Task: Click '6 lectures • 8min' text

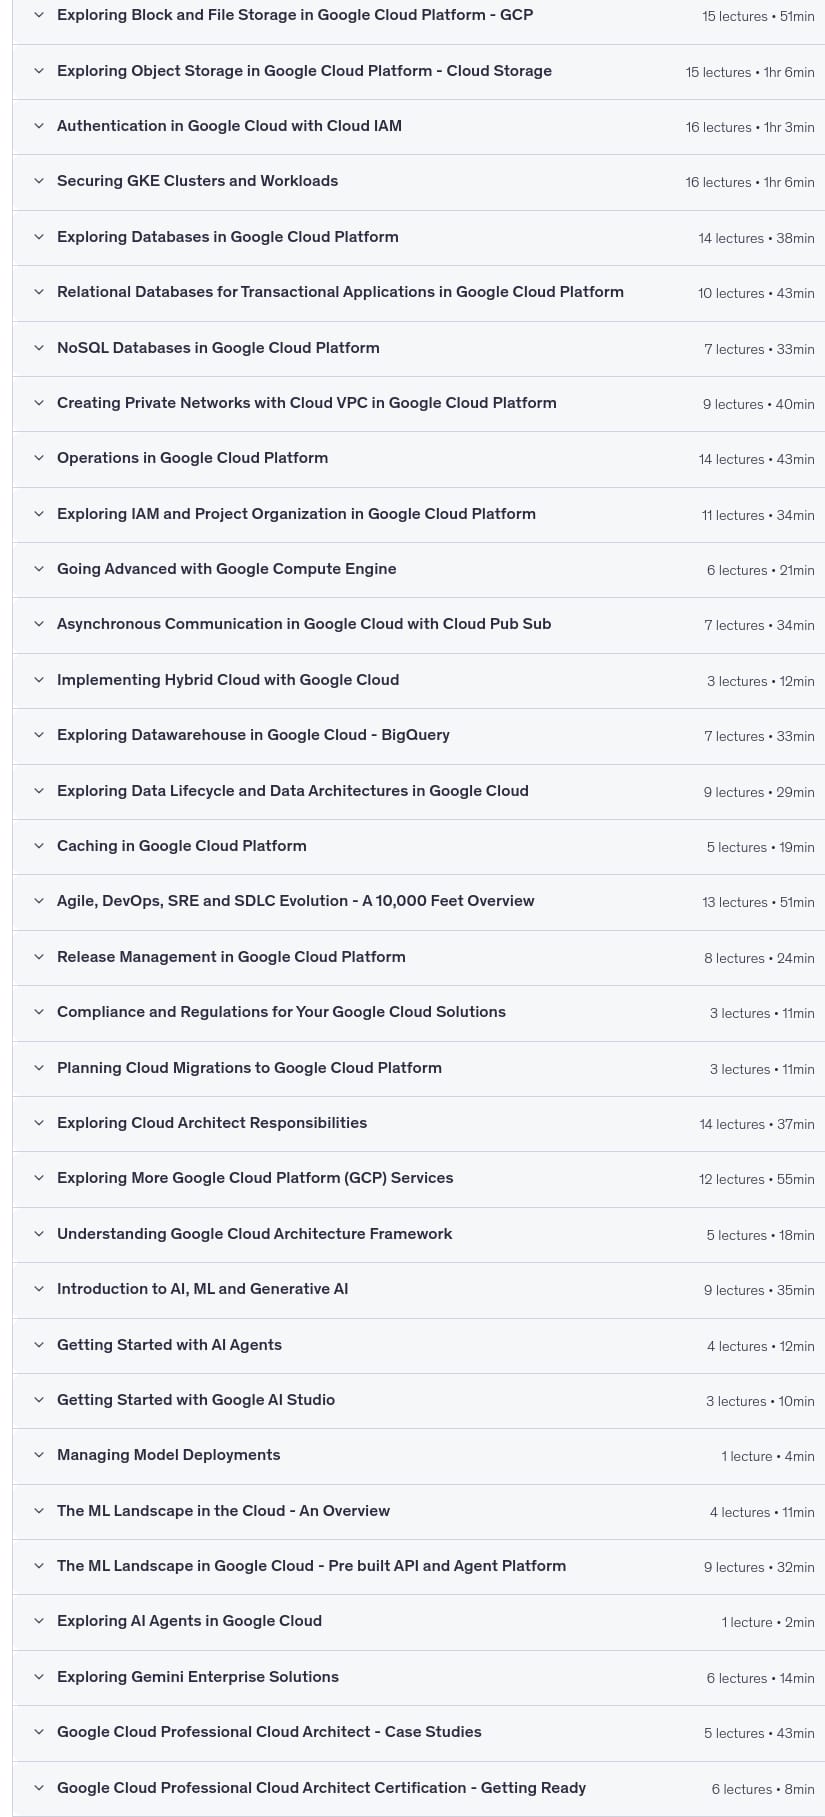Action: [x=763, y=1789]
